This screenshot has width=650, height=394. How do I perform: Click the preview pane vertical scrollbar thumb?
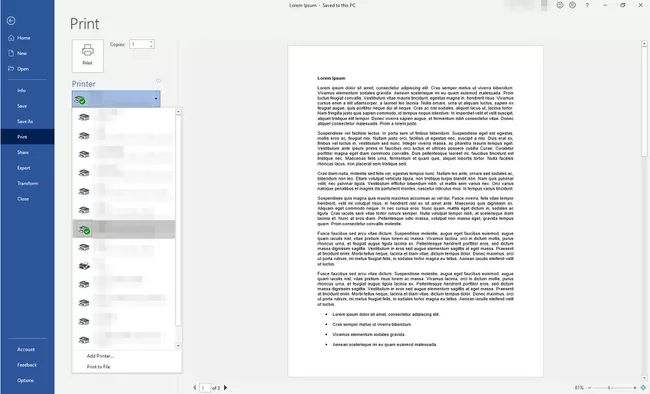click(644, 102)
